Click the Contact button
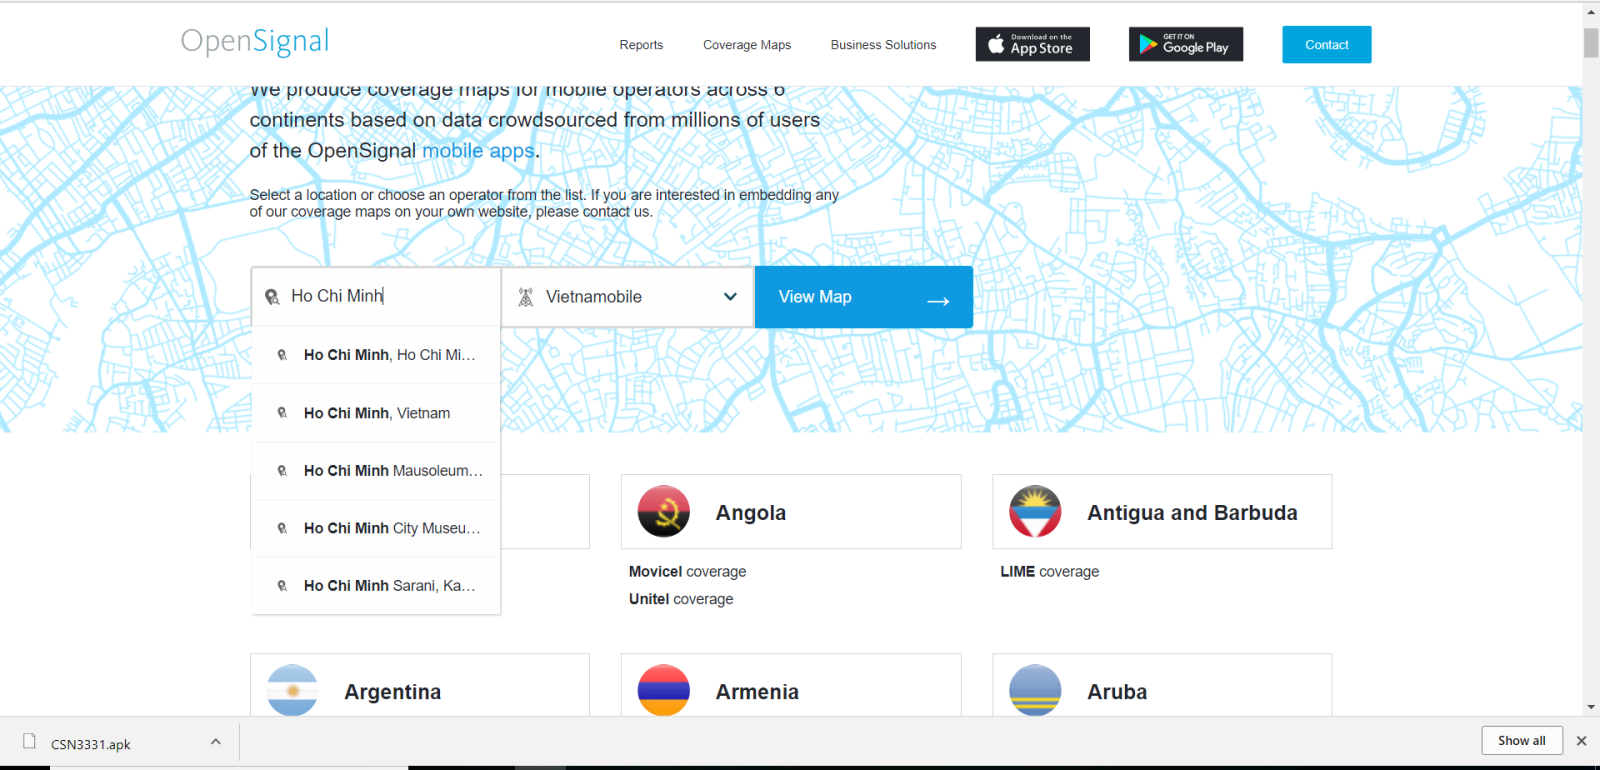 (x=1326, y=45)
